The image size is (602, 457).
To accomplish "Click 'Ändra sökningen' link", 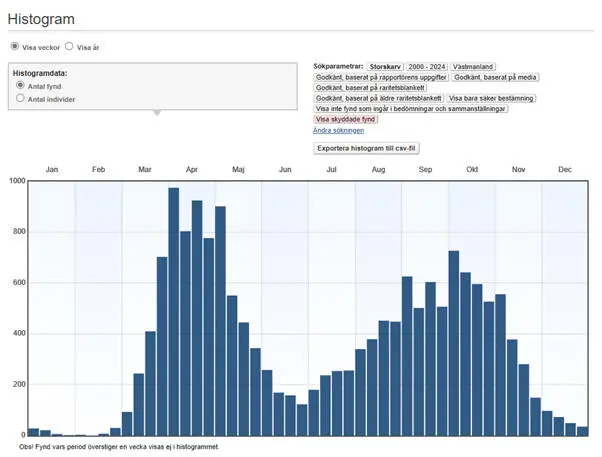I will (338, 130).
